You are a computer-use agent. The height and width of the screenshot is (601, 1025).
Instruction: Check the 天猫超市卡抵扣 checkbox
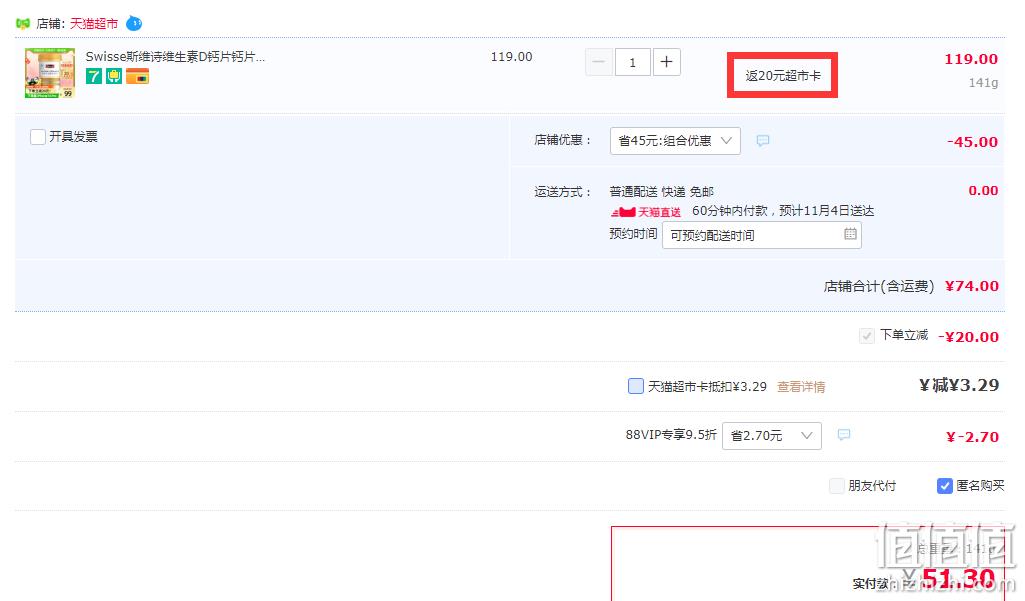(x=635, y=386)
